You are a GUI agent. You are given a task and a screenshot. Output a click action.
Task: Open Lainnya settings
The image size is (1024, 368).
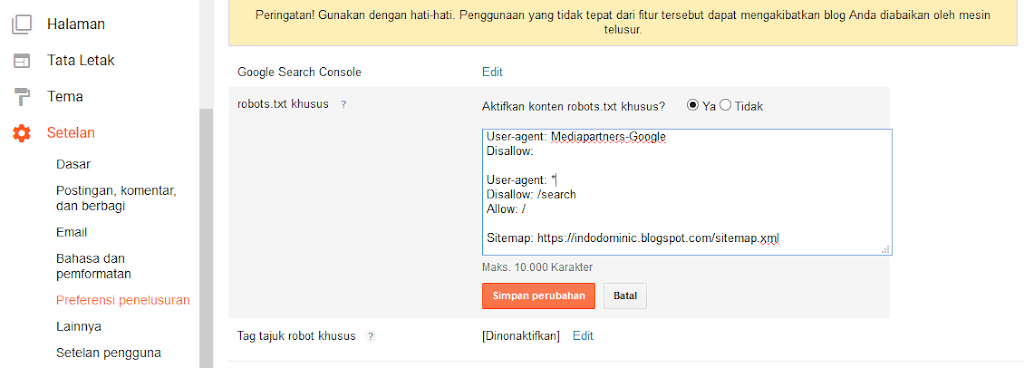pos(78,326)
